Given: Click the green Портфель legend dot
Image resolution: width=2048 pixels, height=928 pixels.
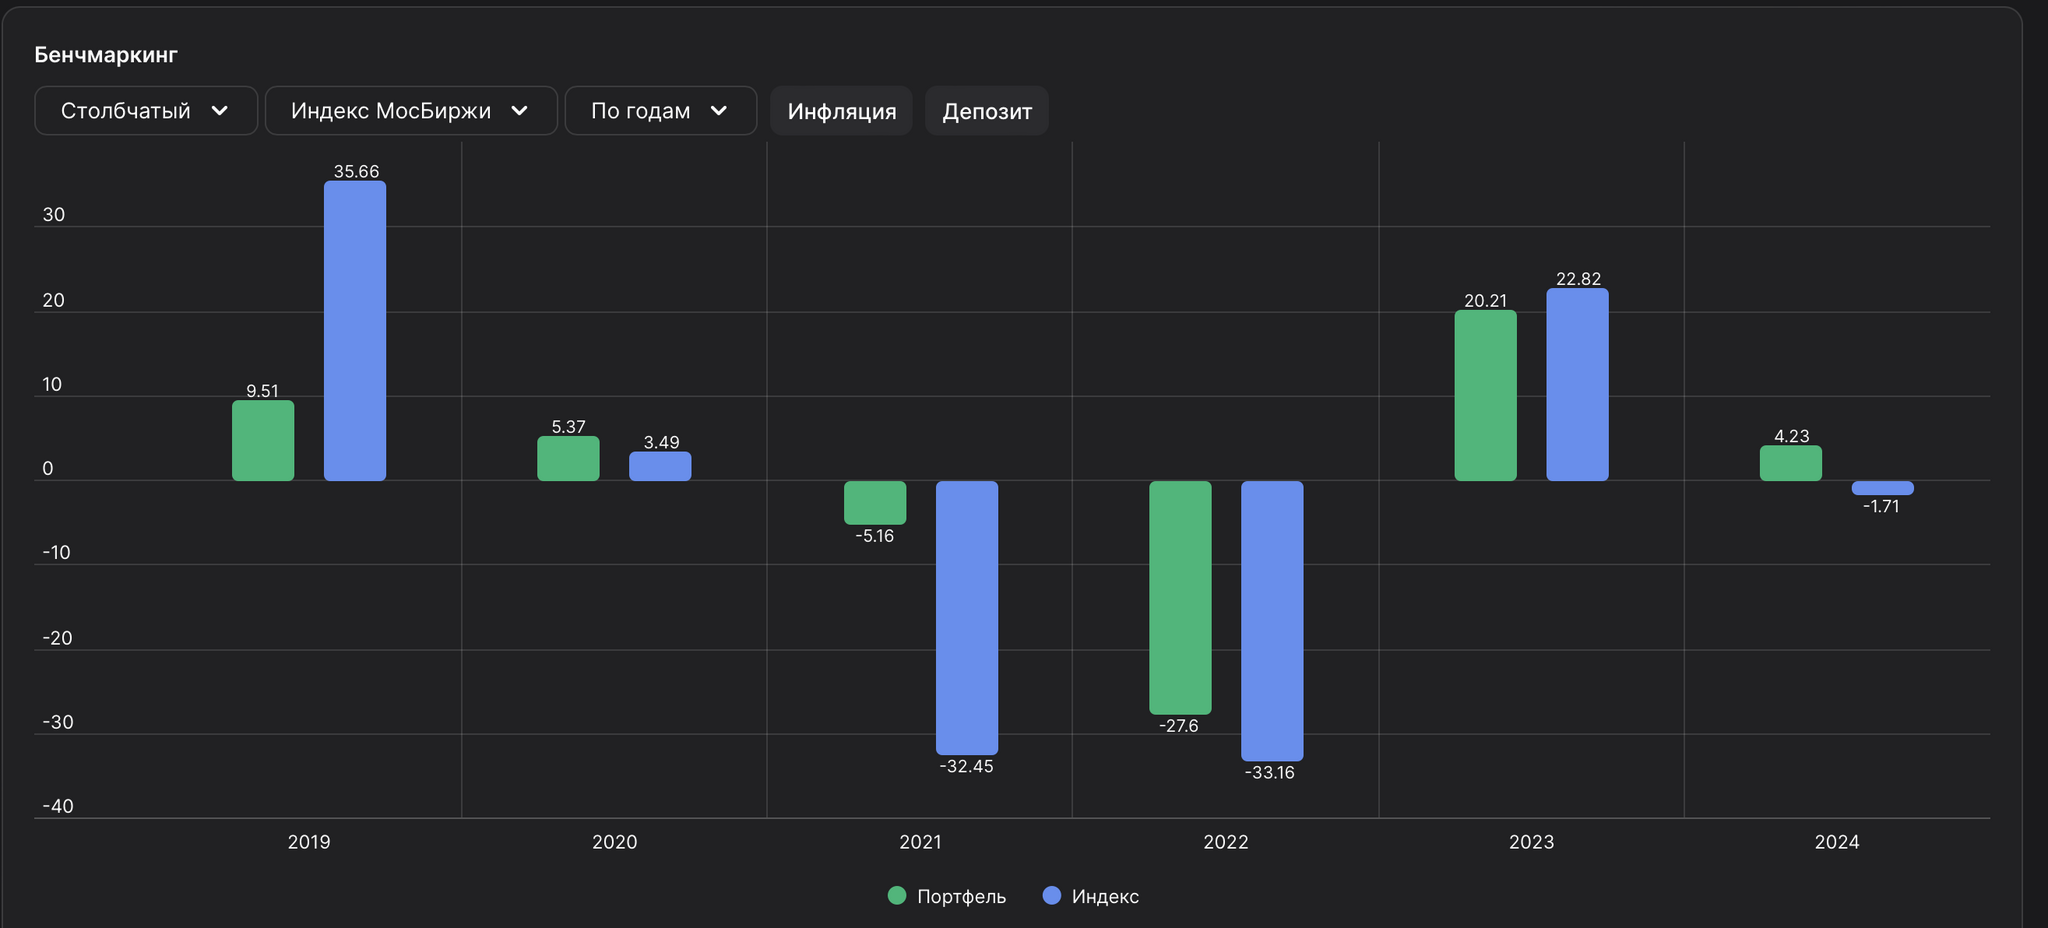Looking at the screenshot, I should click(x=897, y=896).
